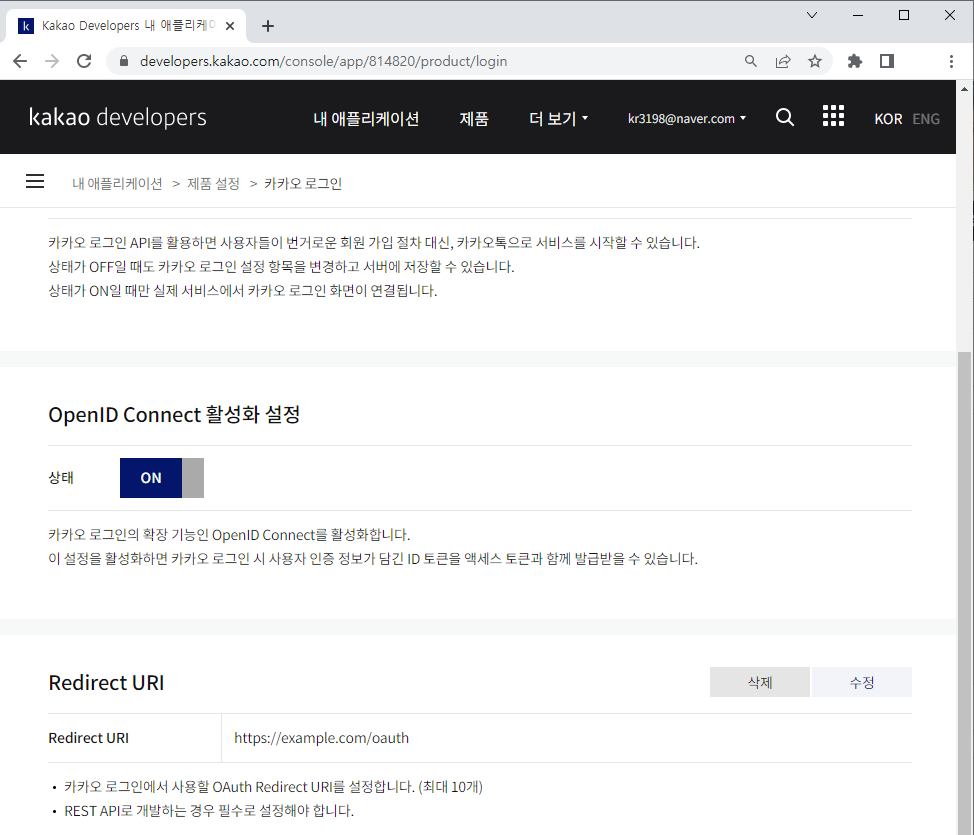
Task: Select the Kakao Developers browser tab
Action: pos(126,25)
